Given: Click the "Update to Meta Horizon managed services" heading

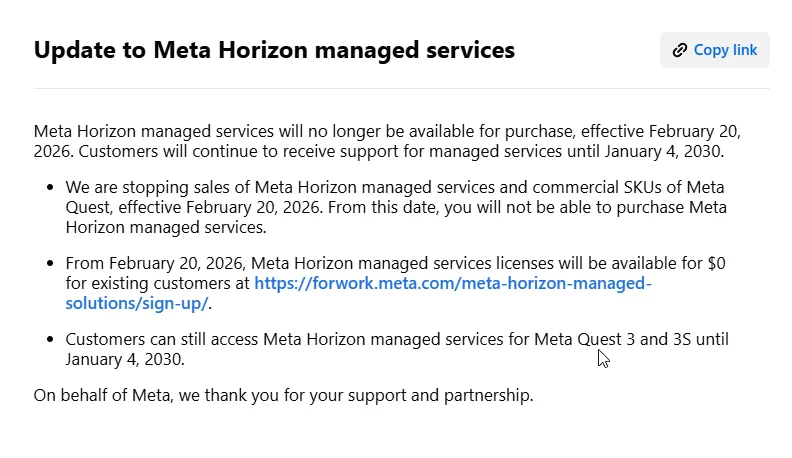Looking at the screenshot, I should pos(274,49).
